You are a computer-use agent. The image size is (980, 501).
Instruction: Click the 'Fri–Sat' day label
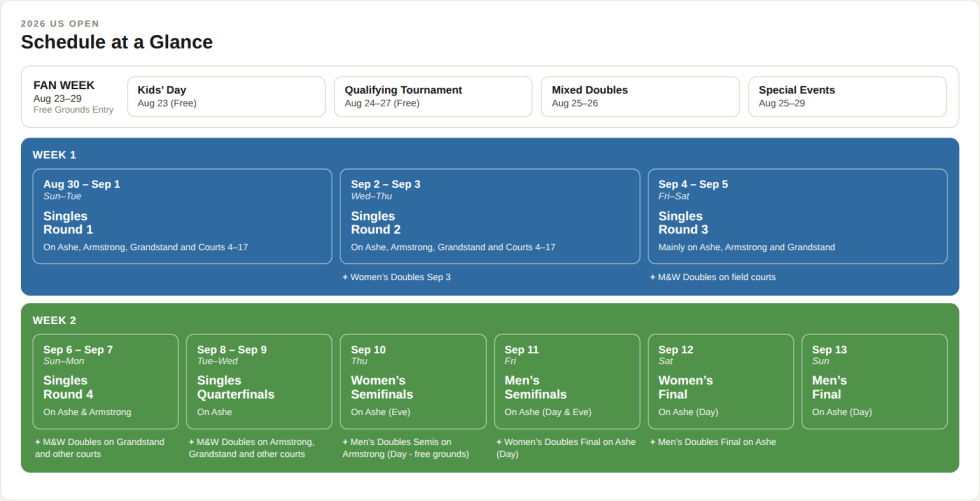674,196
